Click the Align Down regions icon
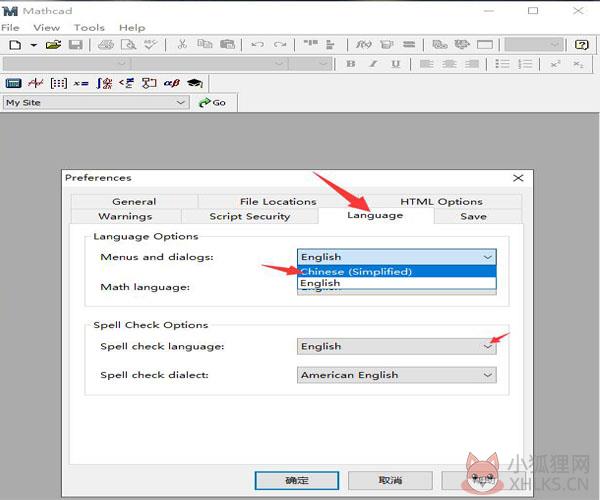The width and height of the screenshot is (600, 500). (x=330, y=44)
